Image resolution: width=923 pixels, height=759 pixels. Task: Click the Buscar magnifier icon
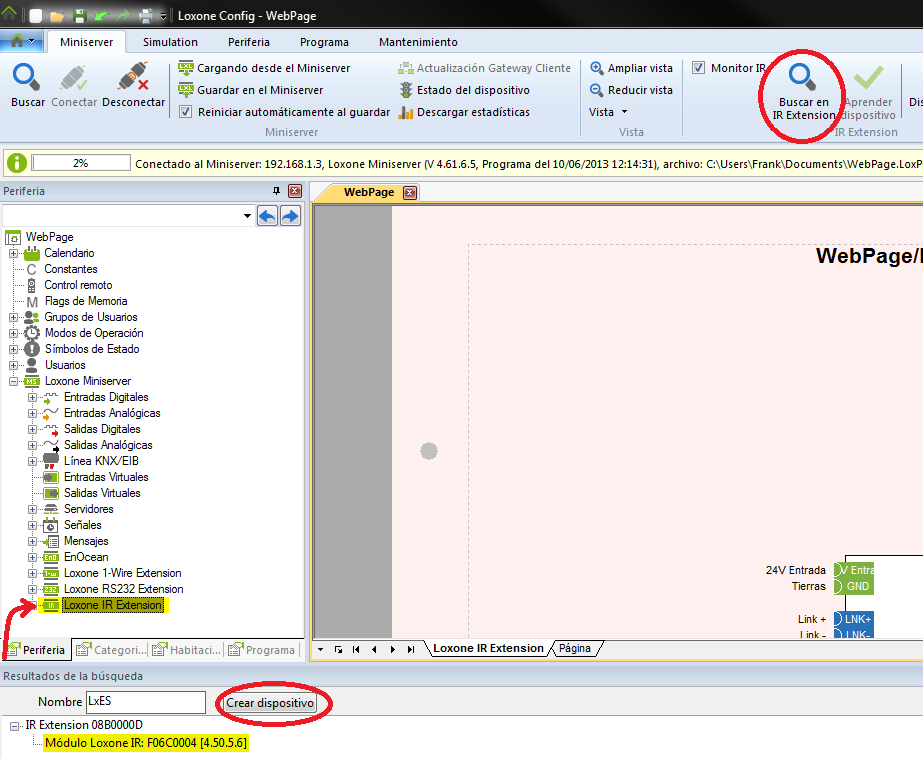click(27, 78)
